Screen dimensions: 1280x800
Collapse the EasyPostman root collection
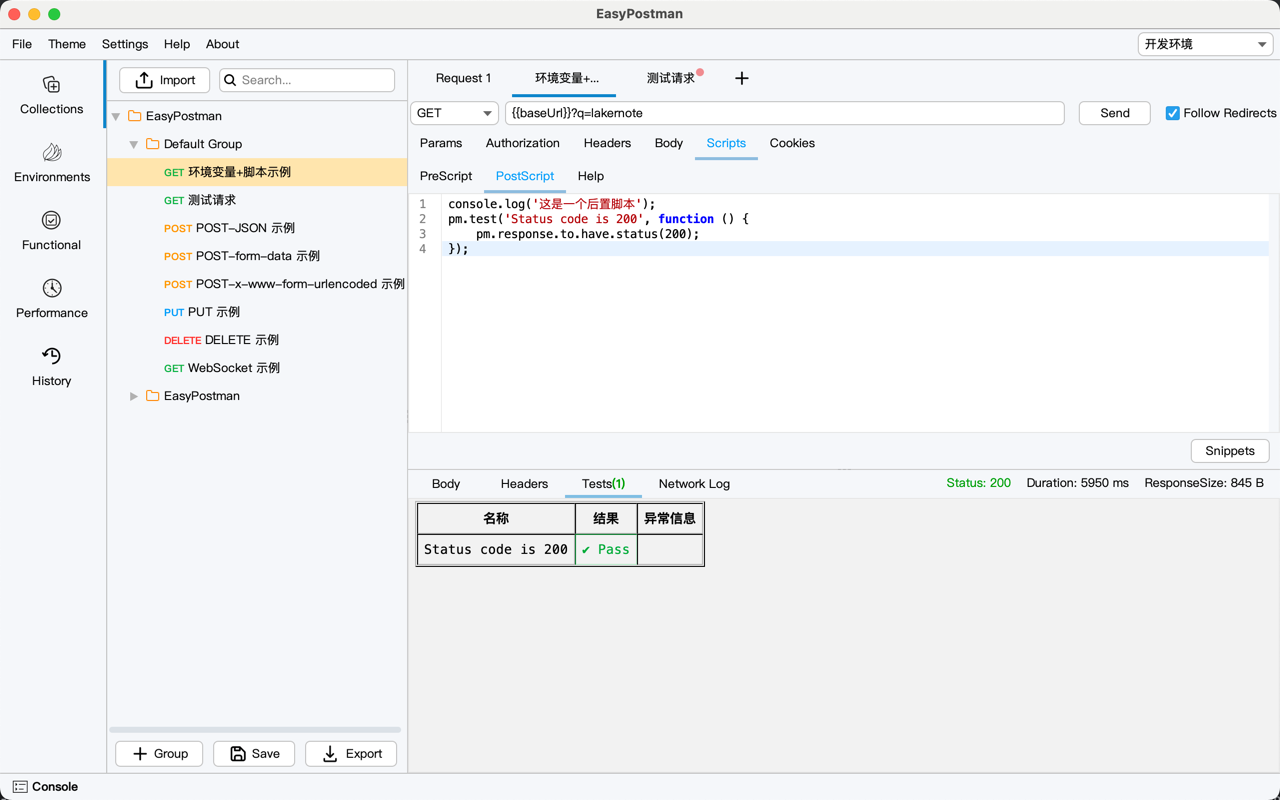pos(116,116)
